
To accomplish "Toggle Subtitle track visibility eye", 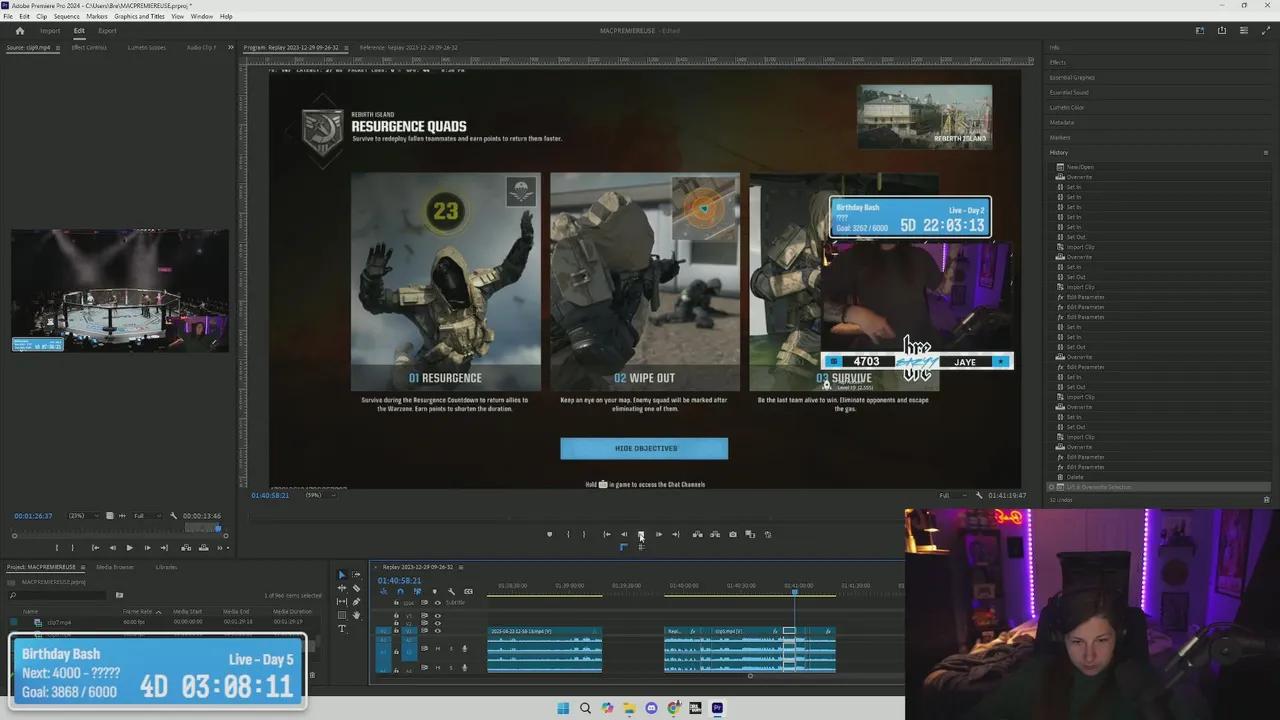I will [437, 603].
